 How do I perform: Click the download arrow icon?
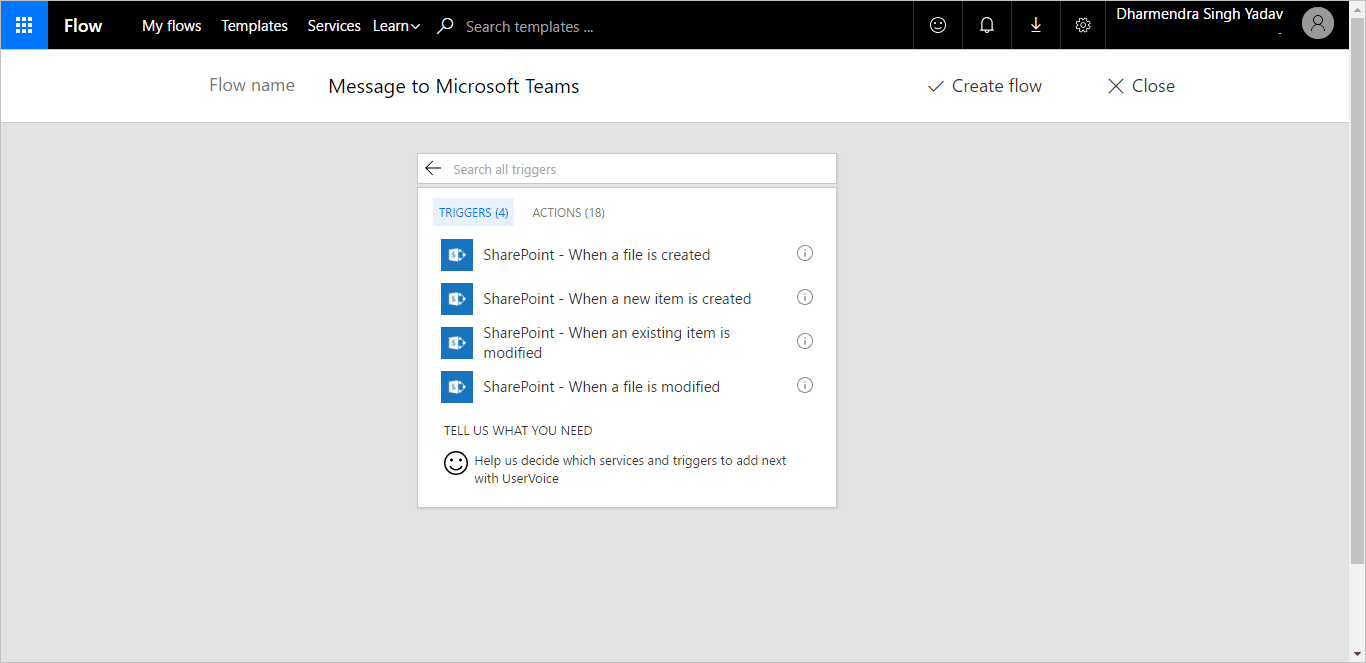[1035, 25]
